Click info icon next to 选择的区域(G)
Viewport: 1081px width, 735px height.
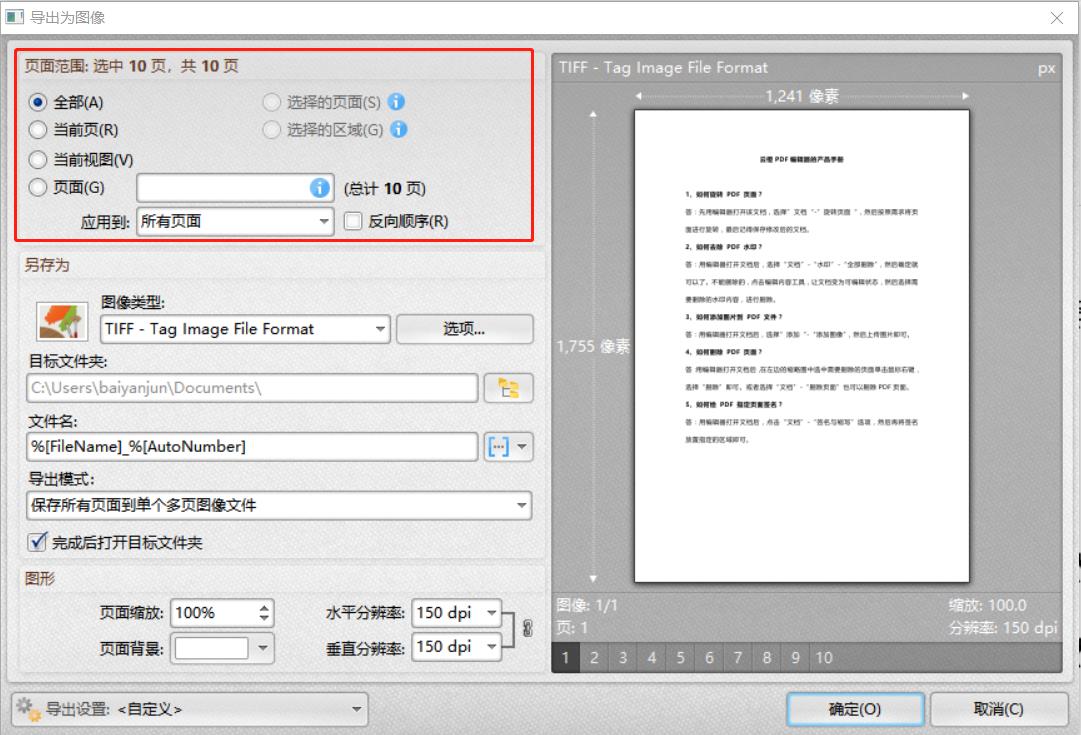pos(399,129)
